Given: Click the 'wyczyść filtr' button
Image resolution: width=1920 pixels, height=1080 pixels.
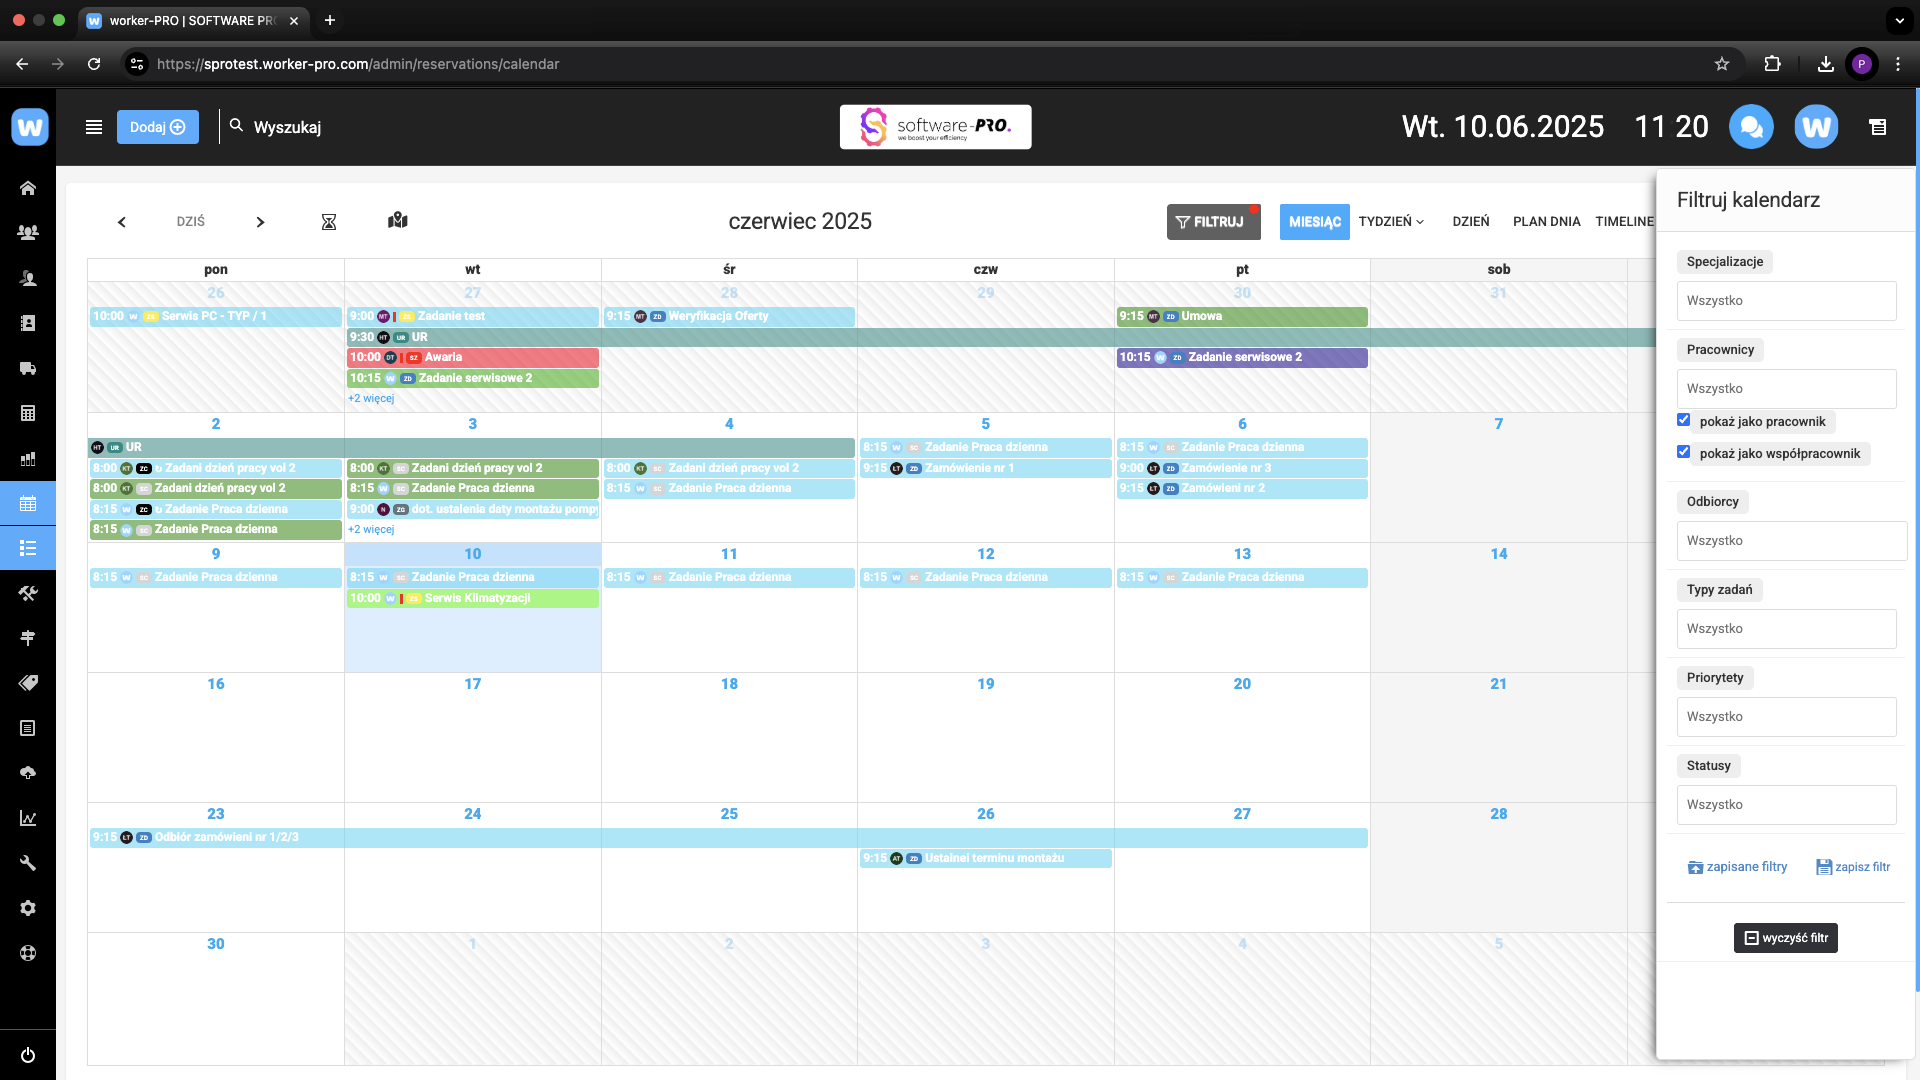Looking at the screenshot, I should pyautogui.click(x=1785, y=938).
